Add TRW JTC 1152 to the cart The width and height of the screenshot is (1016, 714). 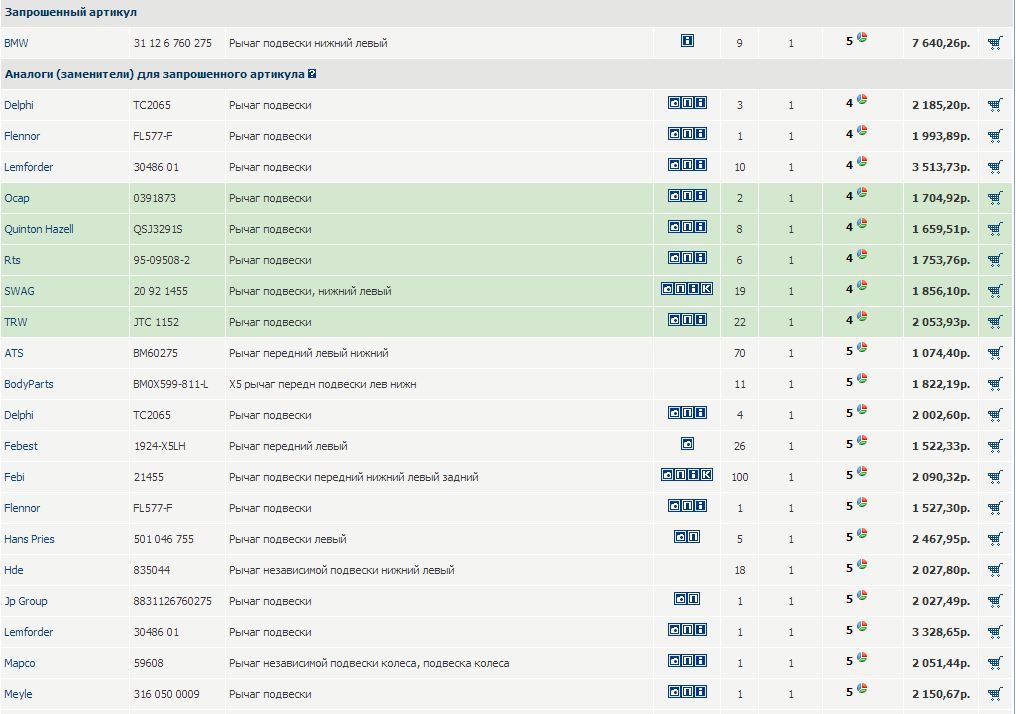[995, 322]
